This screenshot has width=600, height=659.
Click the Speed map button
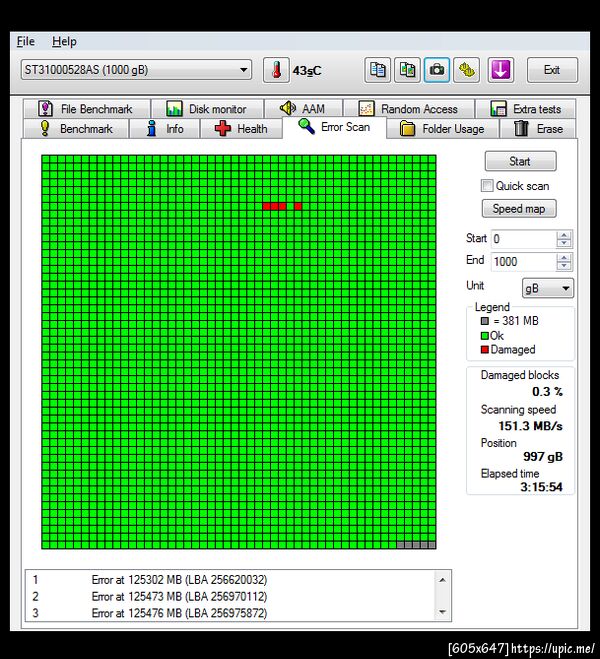[x=519, y=208]
